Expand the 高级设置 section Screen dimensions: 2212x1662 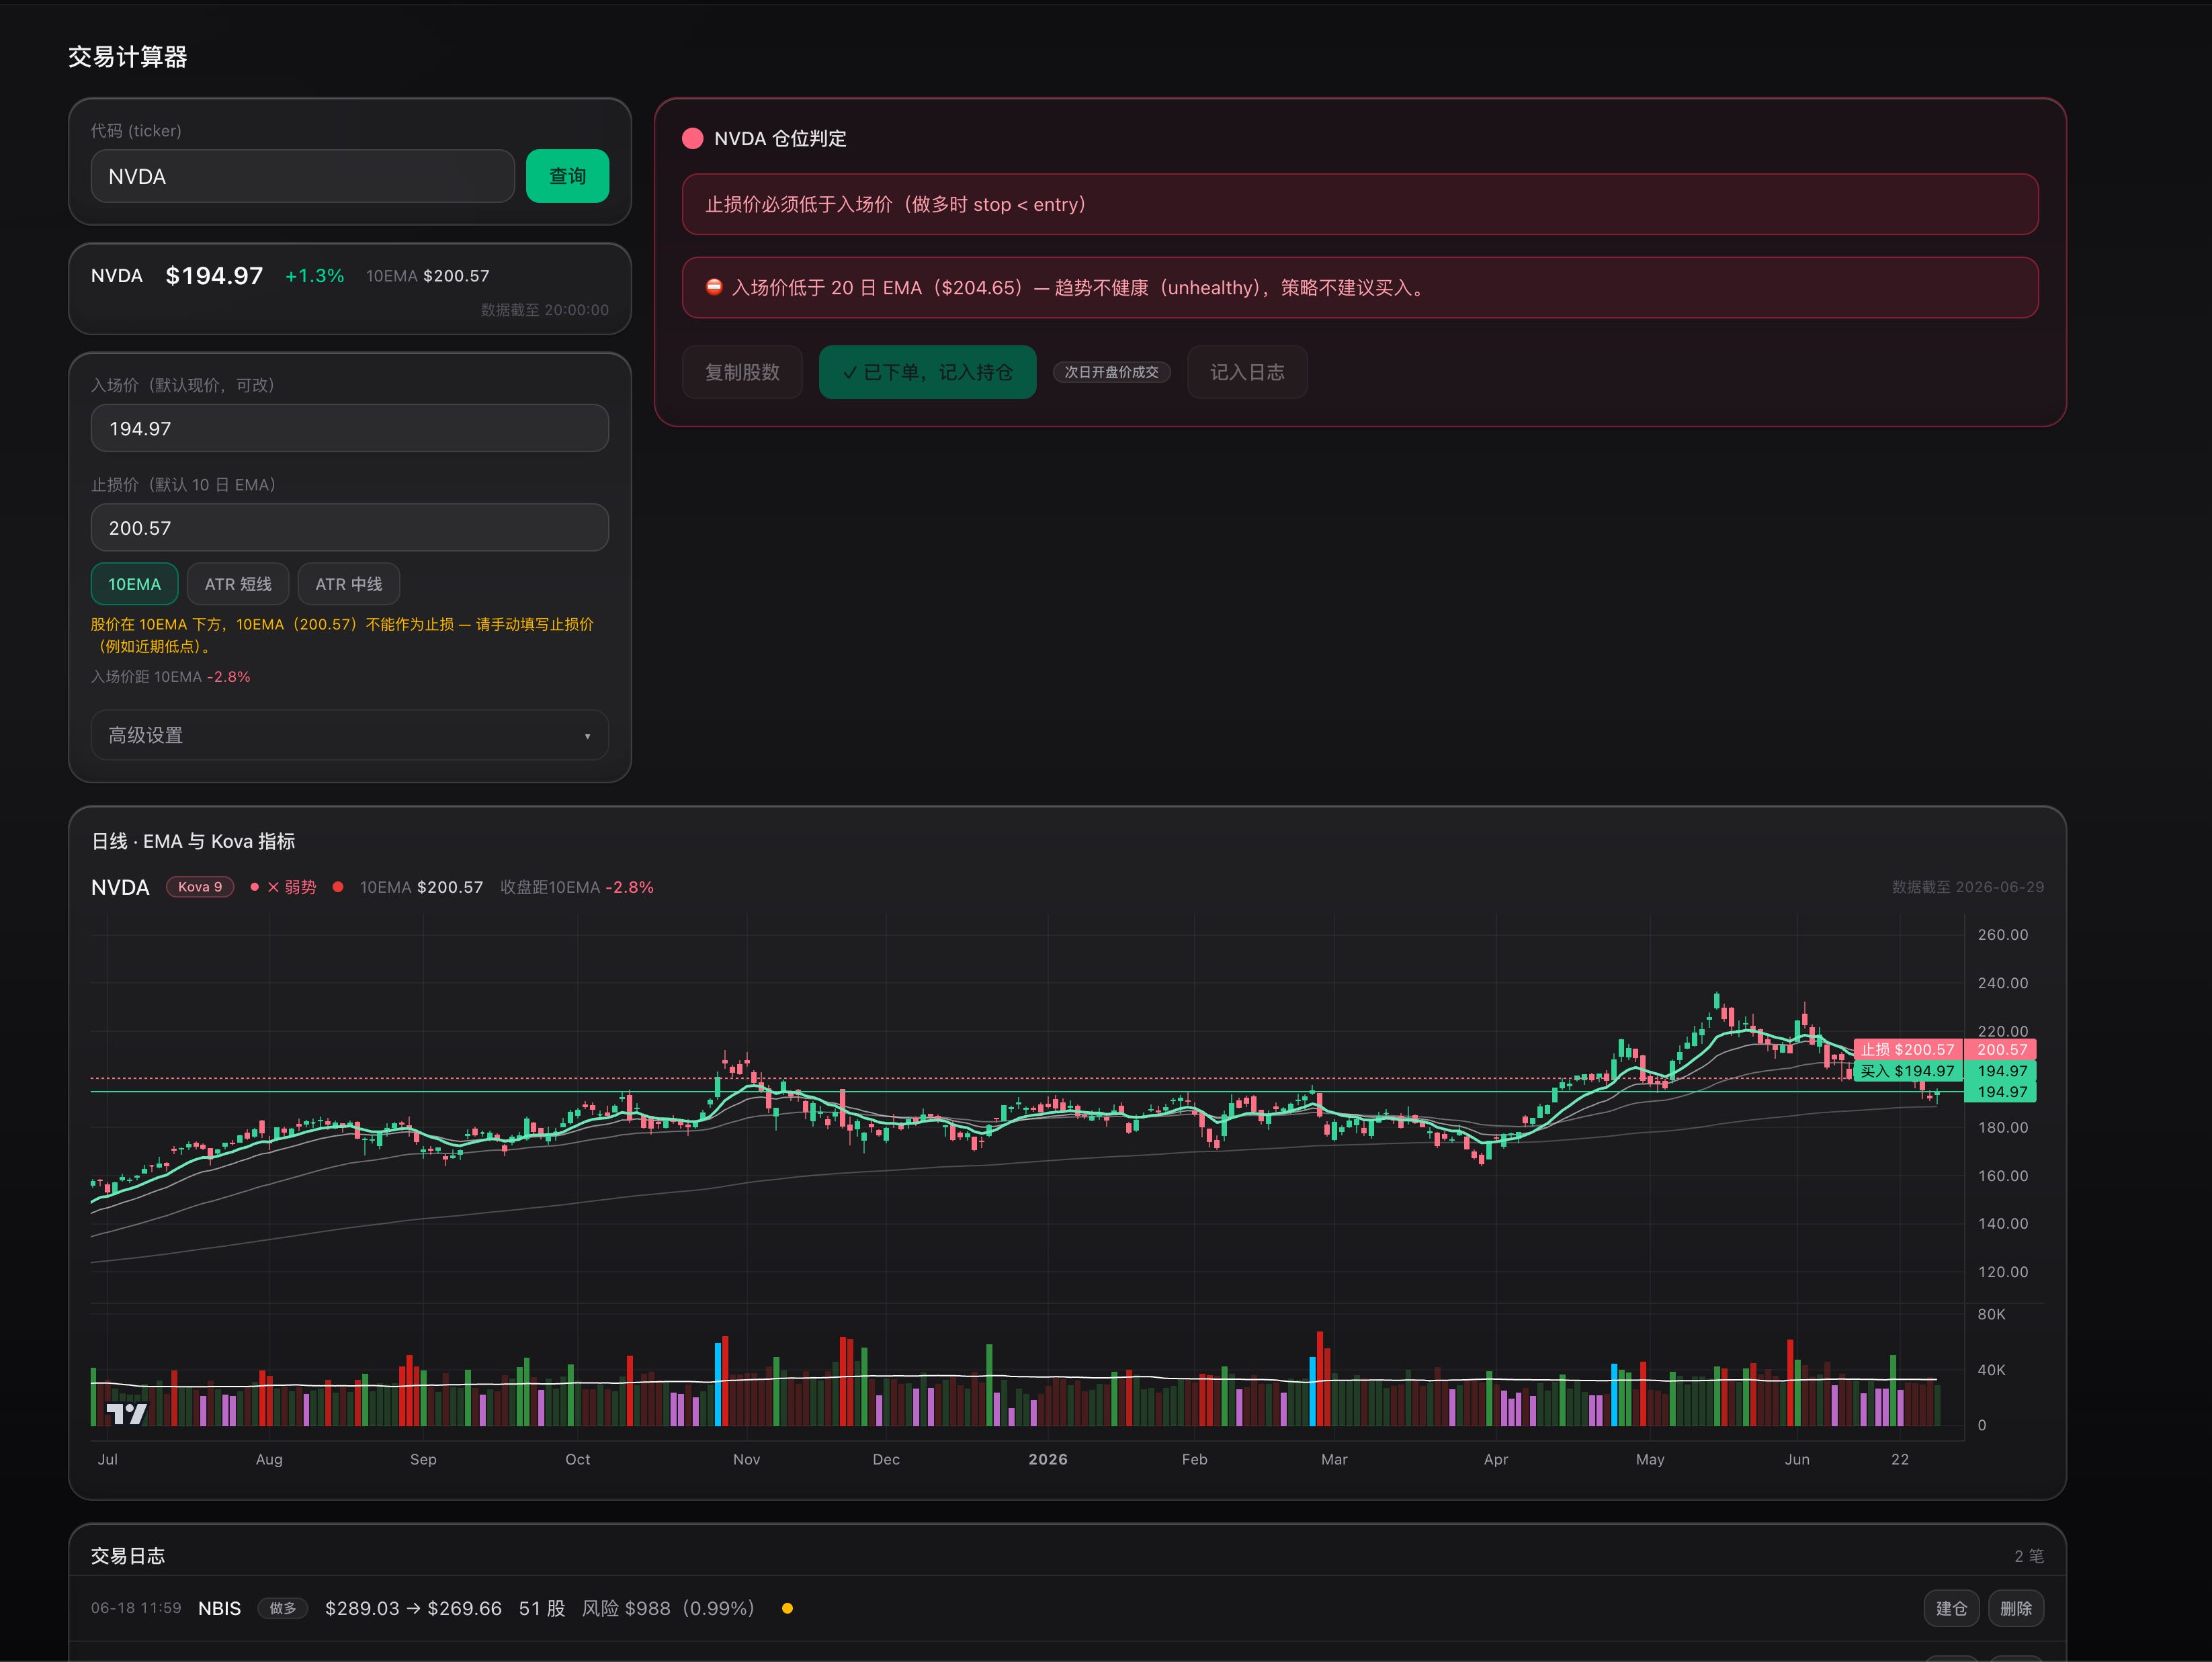(x=350, y=735)
